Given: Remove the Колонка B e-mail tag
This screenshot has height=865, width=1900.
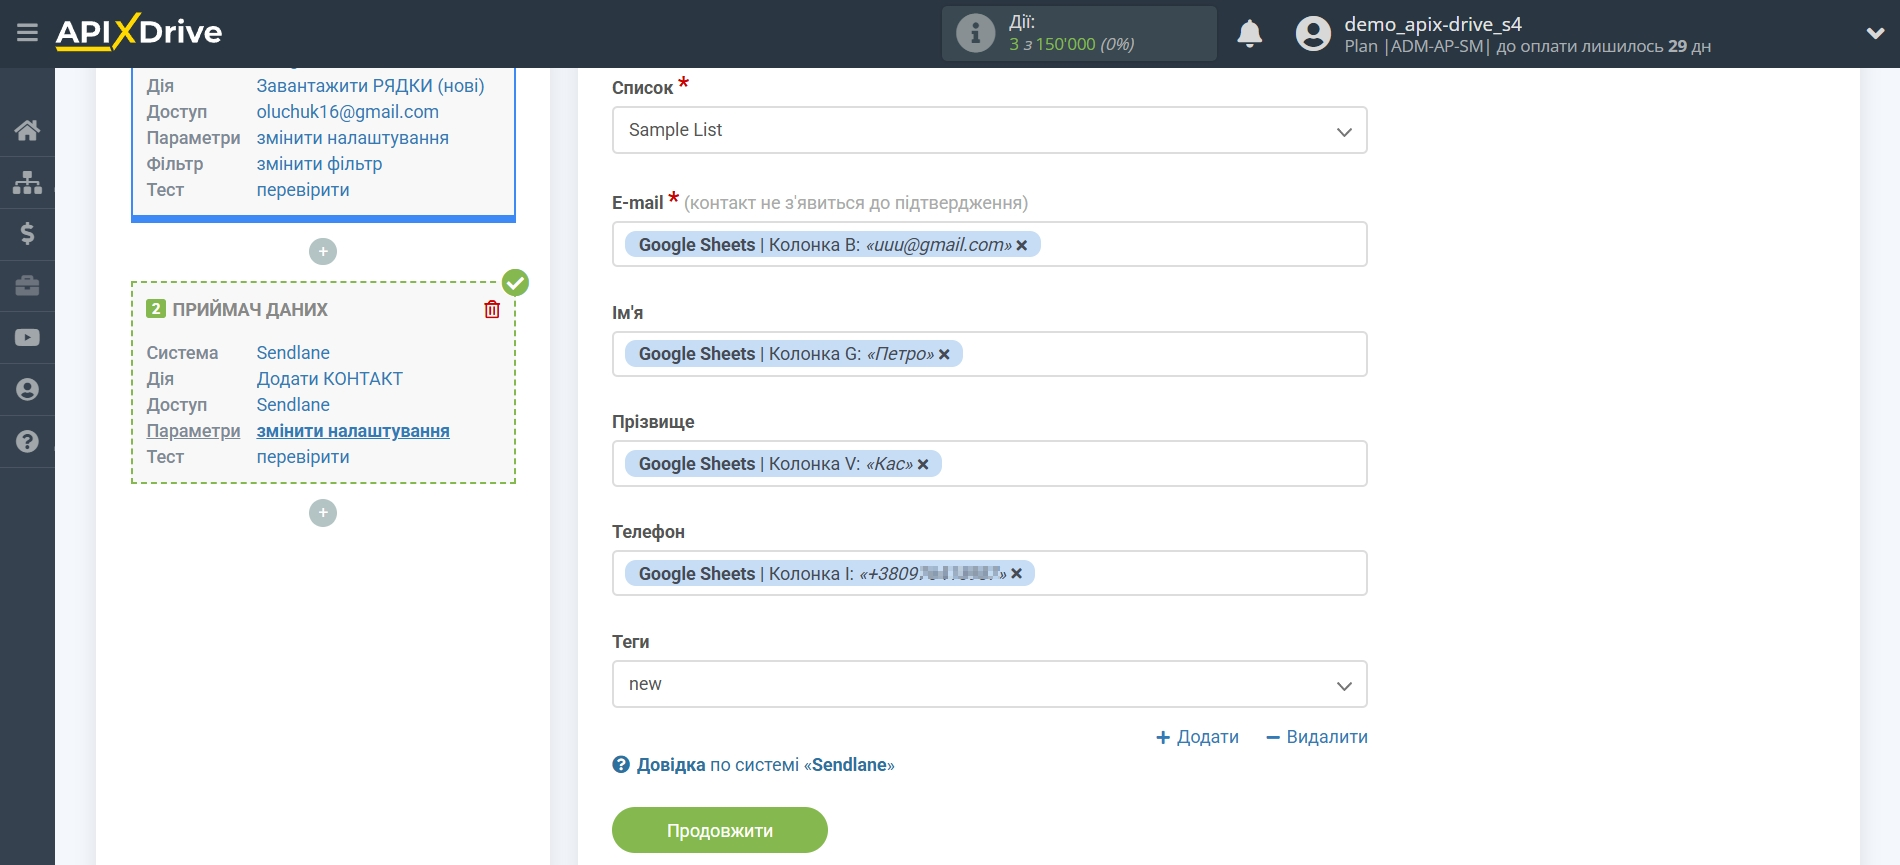Looking at the screenshot, I should click(1022, 245).
